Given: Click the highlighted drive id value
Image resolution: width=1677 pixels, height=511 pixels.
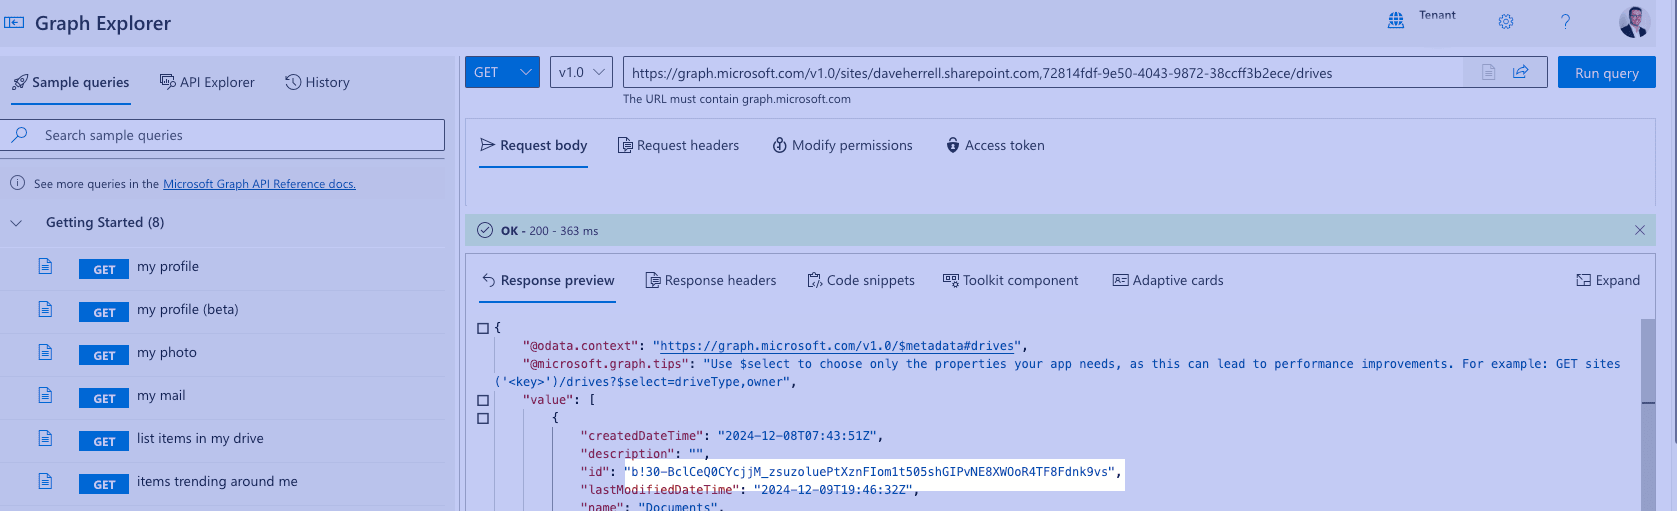Looking at the screenshot, I should [x=870, y=472].
